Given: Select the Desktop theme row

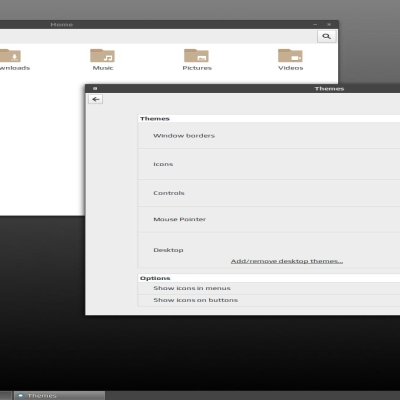Looking at the screenshot, I should pos(269,250).
